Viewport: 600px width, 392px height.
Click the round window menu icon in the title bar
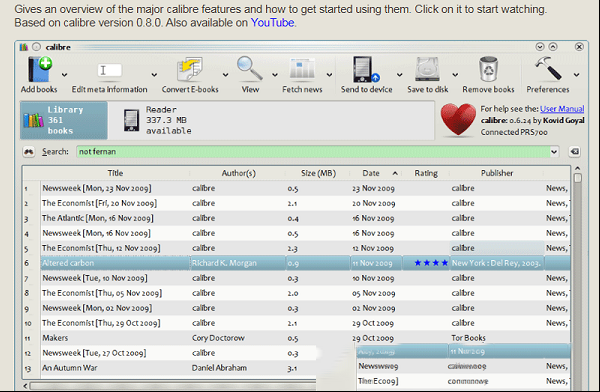pyautogui.click(x=36, y=47)
